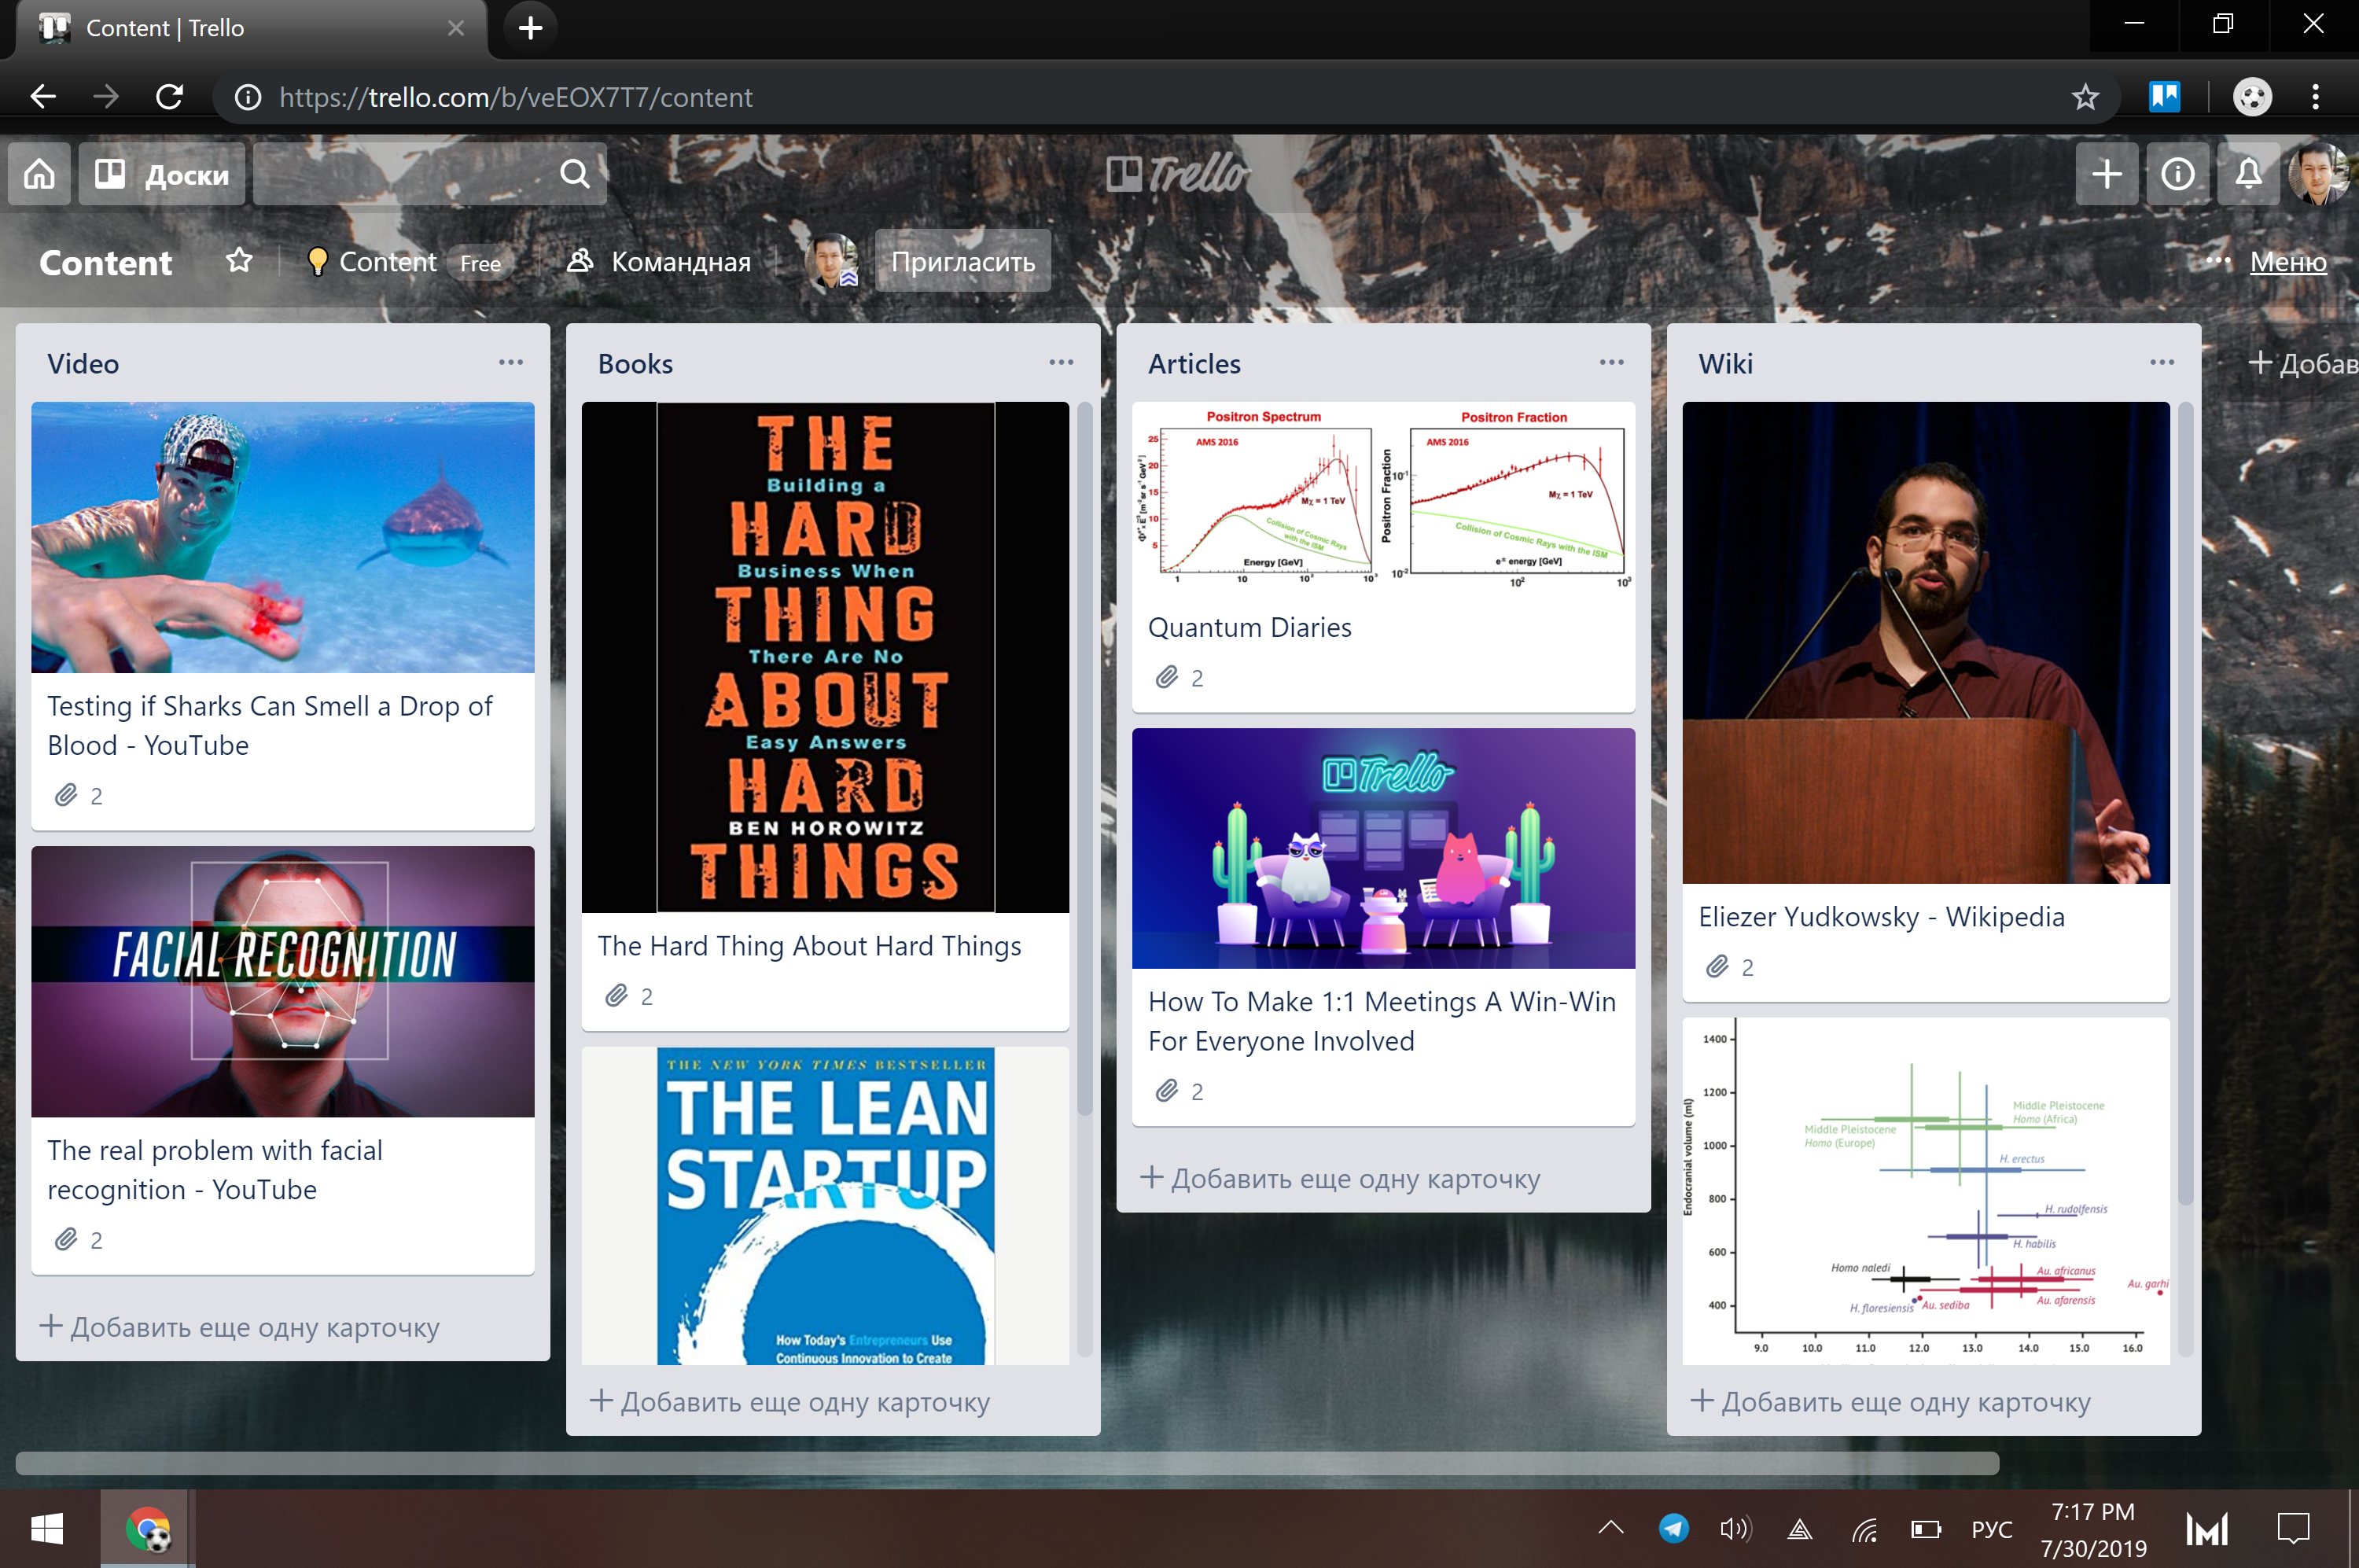Open Trello cats illustration card cover
This screenshot has height=1568, width=2359.
1383,848
